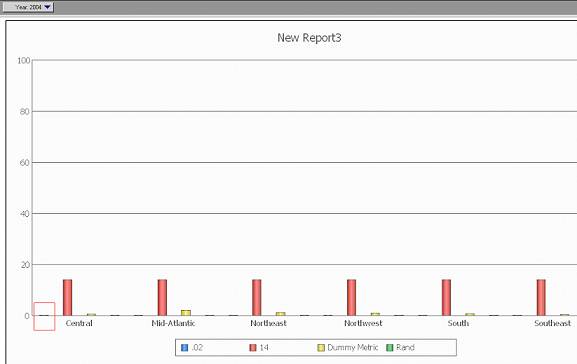Screen dimensions: 577x364
Task: Click the 'Northwest' category axis label
Action: point(363,323)
